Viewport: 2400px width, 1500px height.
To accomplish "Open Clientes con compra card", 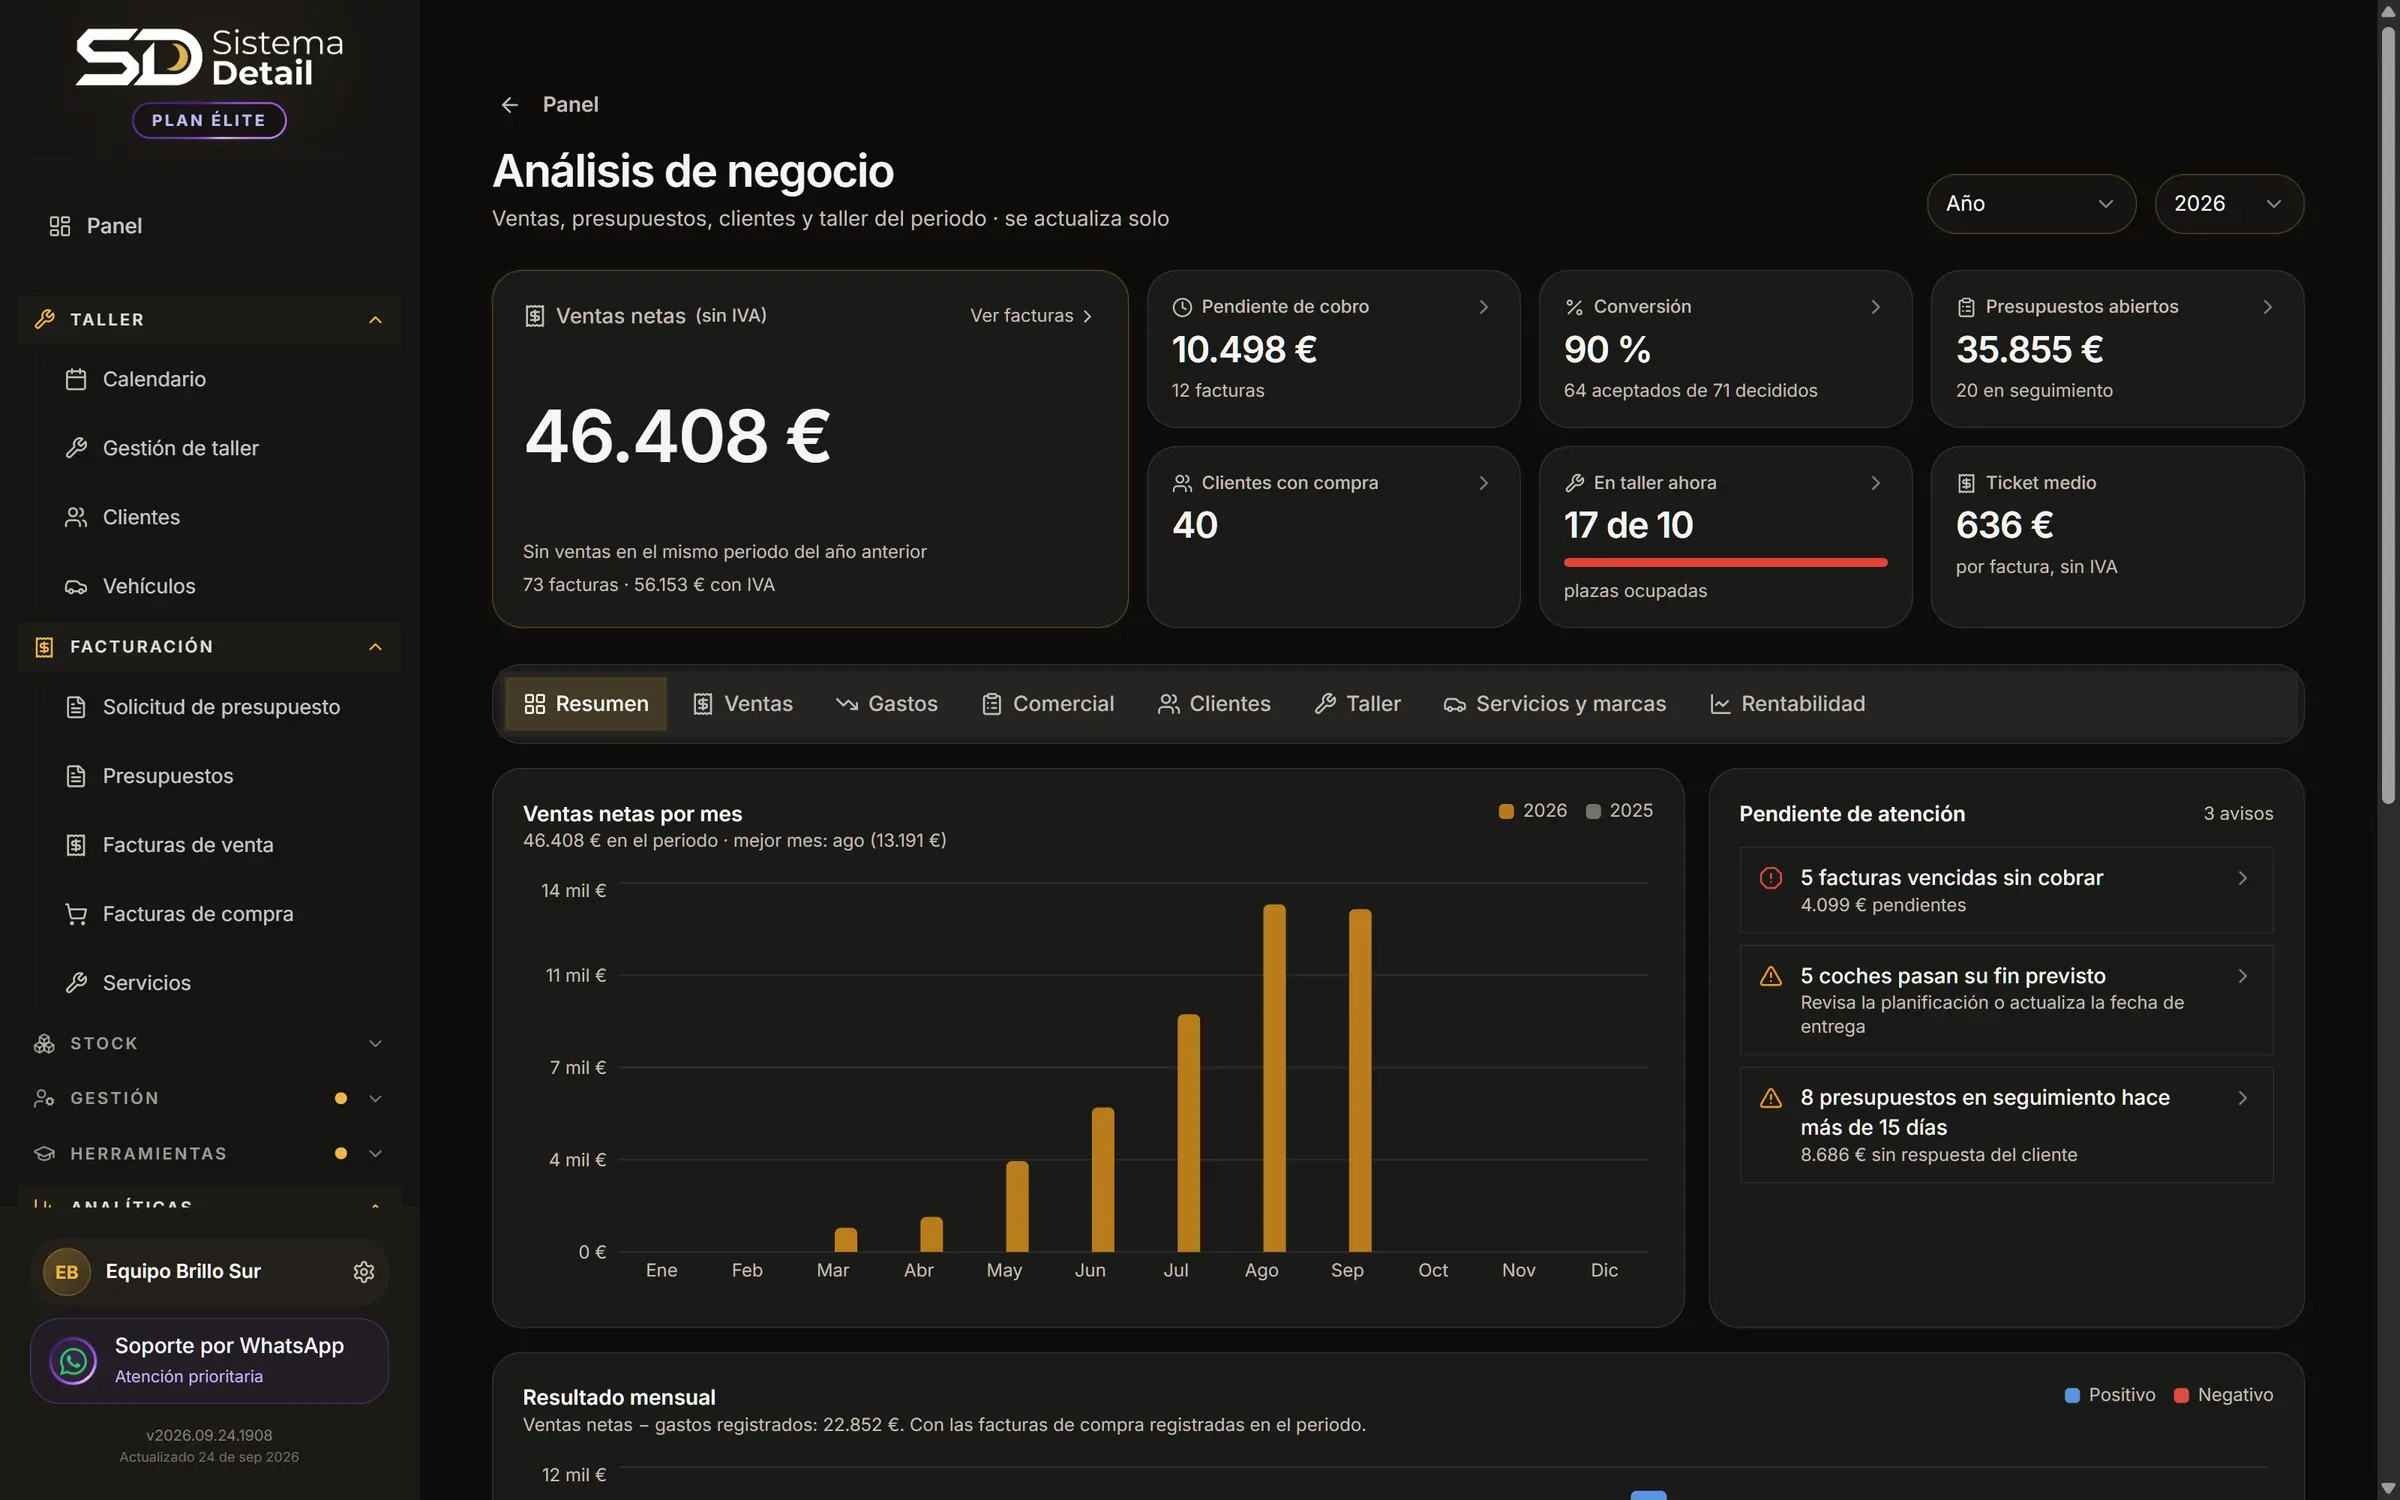I will 1333,537.
